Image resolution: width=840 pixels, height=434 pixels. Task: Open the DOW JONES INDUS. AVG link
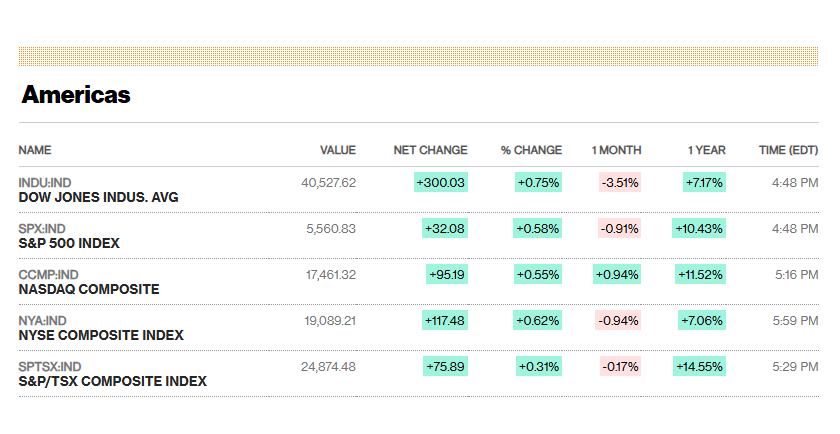(99, 197)
